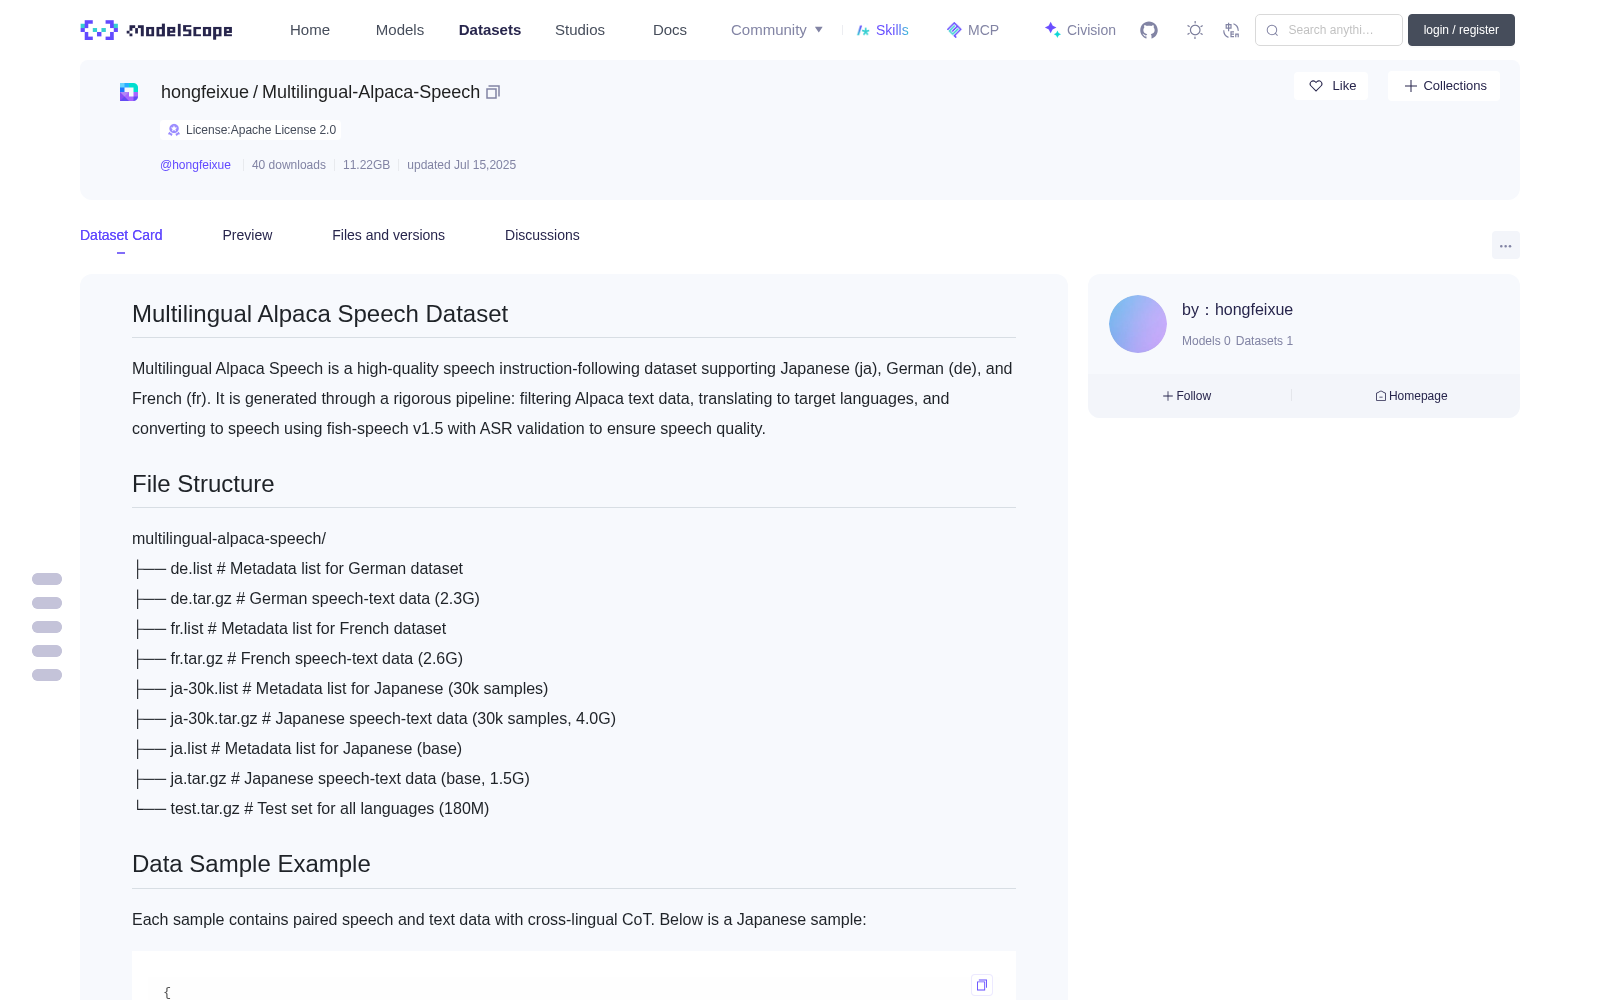1600x1000 pixels.
Task: Click the 'test.tar.gz' test set line
Action: (x=312, y=808)
